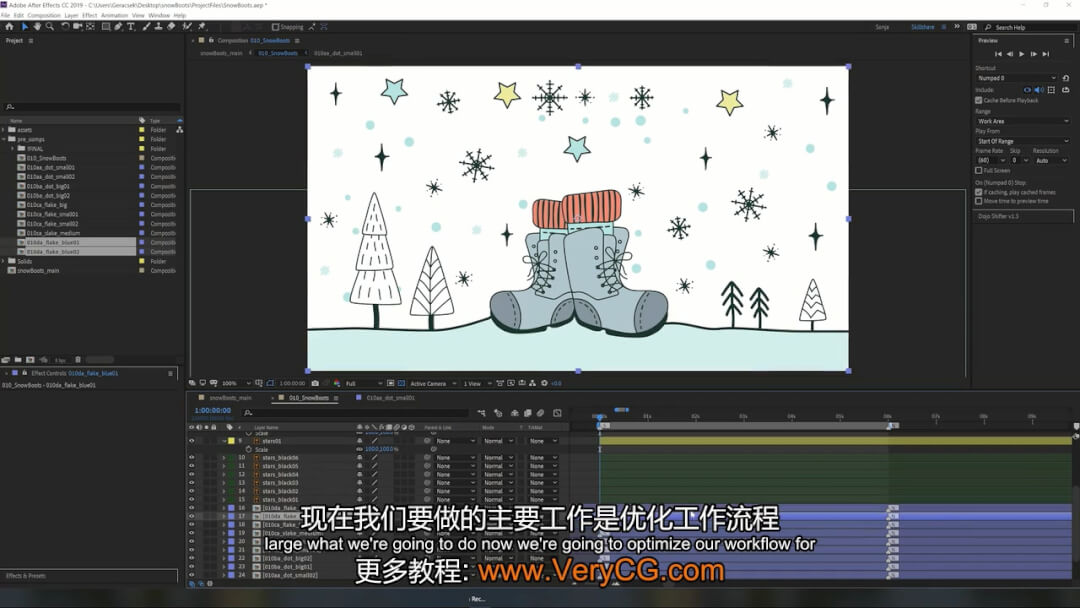Take a snapshot with camera icon
The image size is (1080, 608).
[x=315, y=383]
